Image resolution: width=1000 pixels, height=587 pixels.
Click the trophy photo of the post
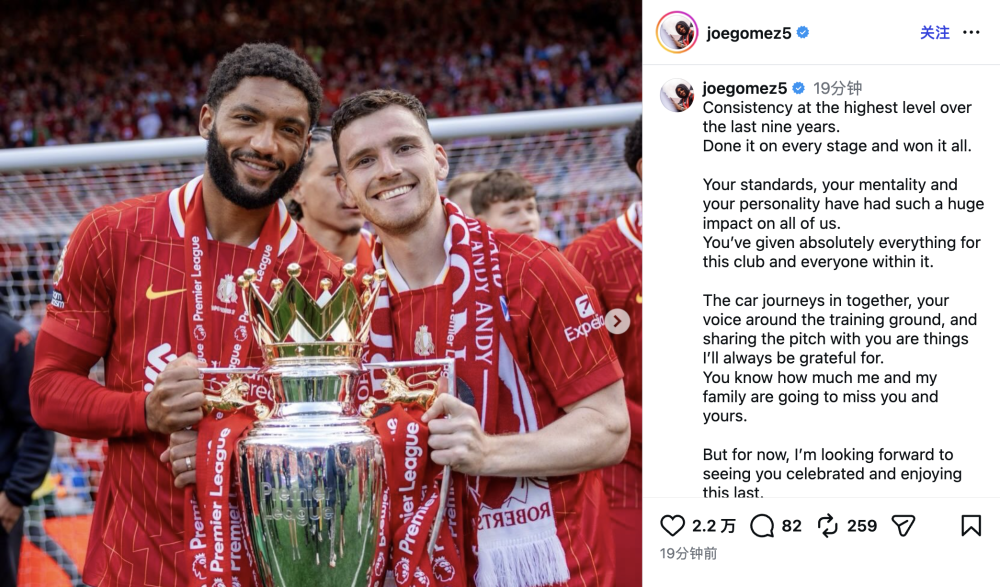point(321,294)
